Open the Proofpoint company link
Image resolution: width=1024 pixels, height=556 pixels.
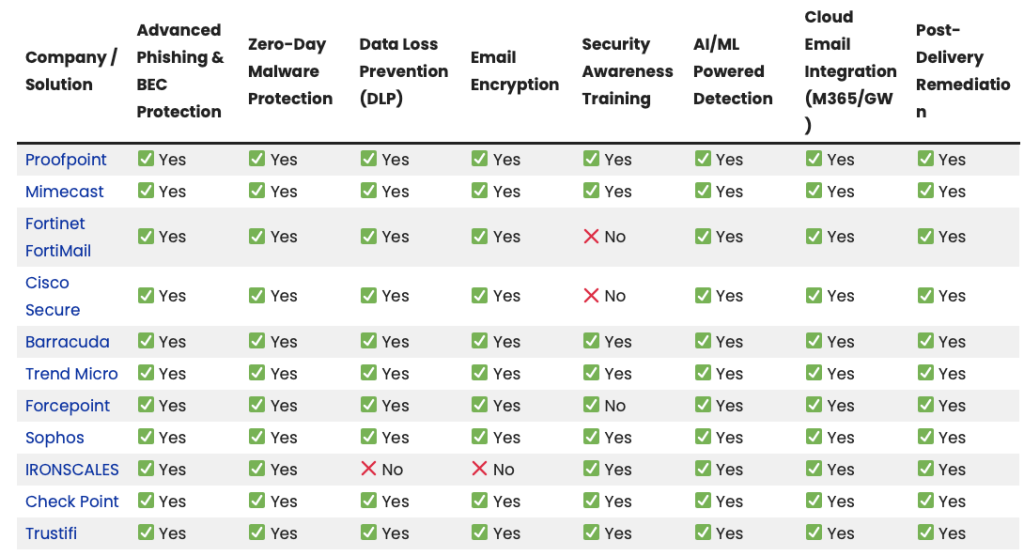tap(65, 160)
